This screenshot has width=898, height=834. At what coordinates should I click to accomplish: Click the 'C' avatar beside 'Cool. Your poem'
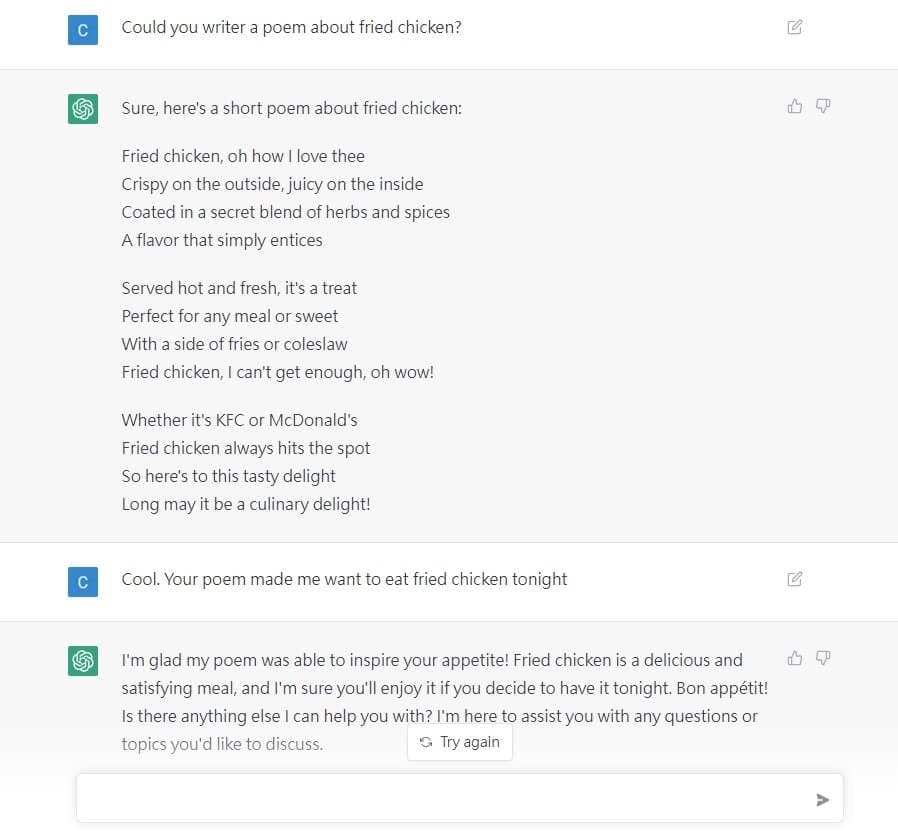coord(83,582)
